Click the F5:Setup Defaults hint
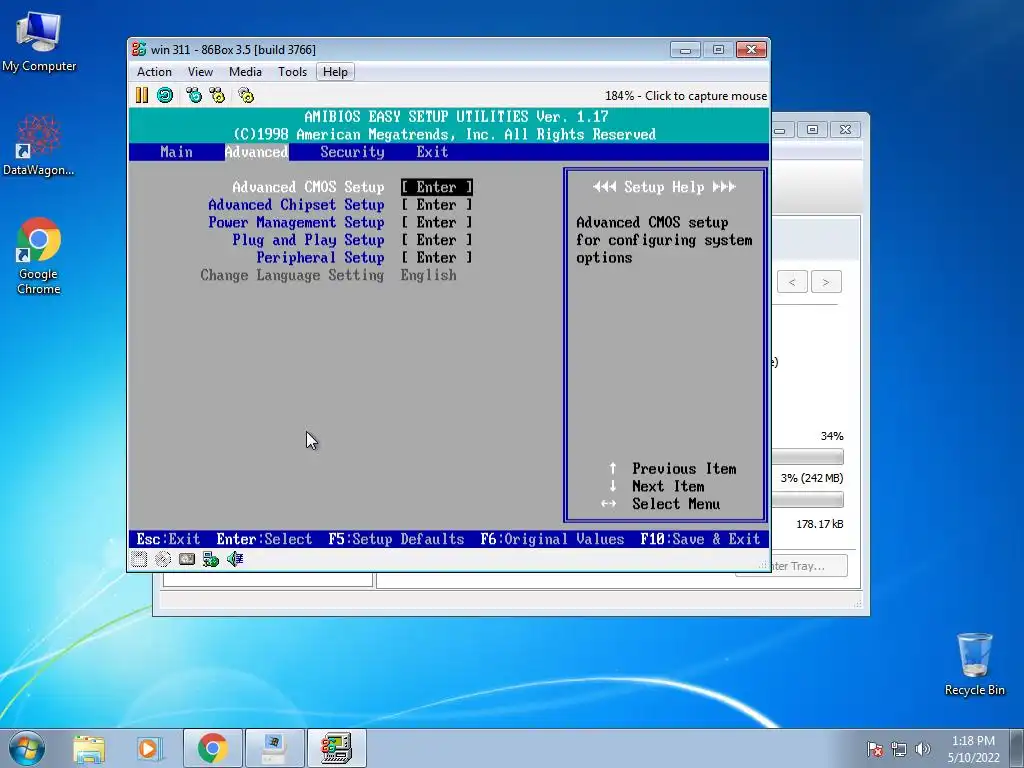 pos(396,539)
